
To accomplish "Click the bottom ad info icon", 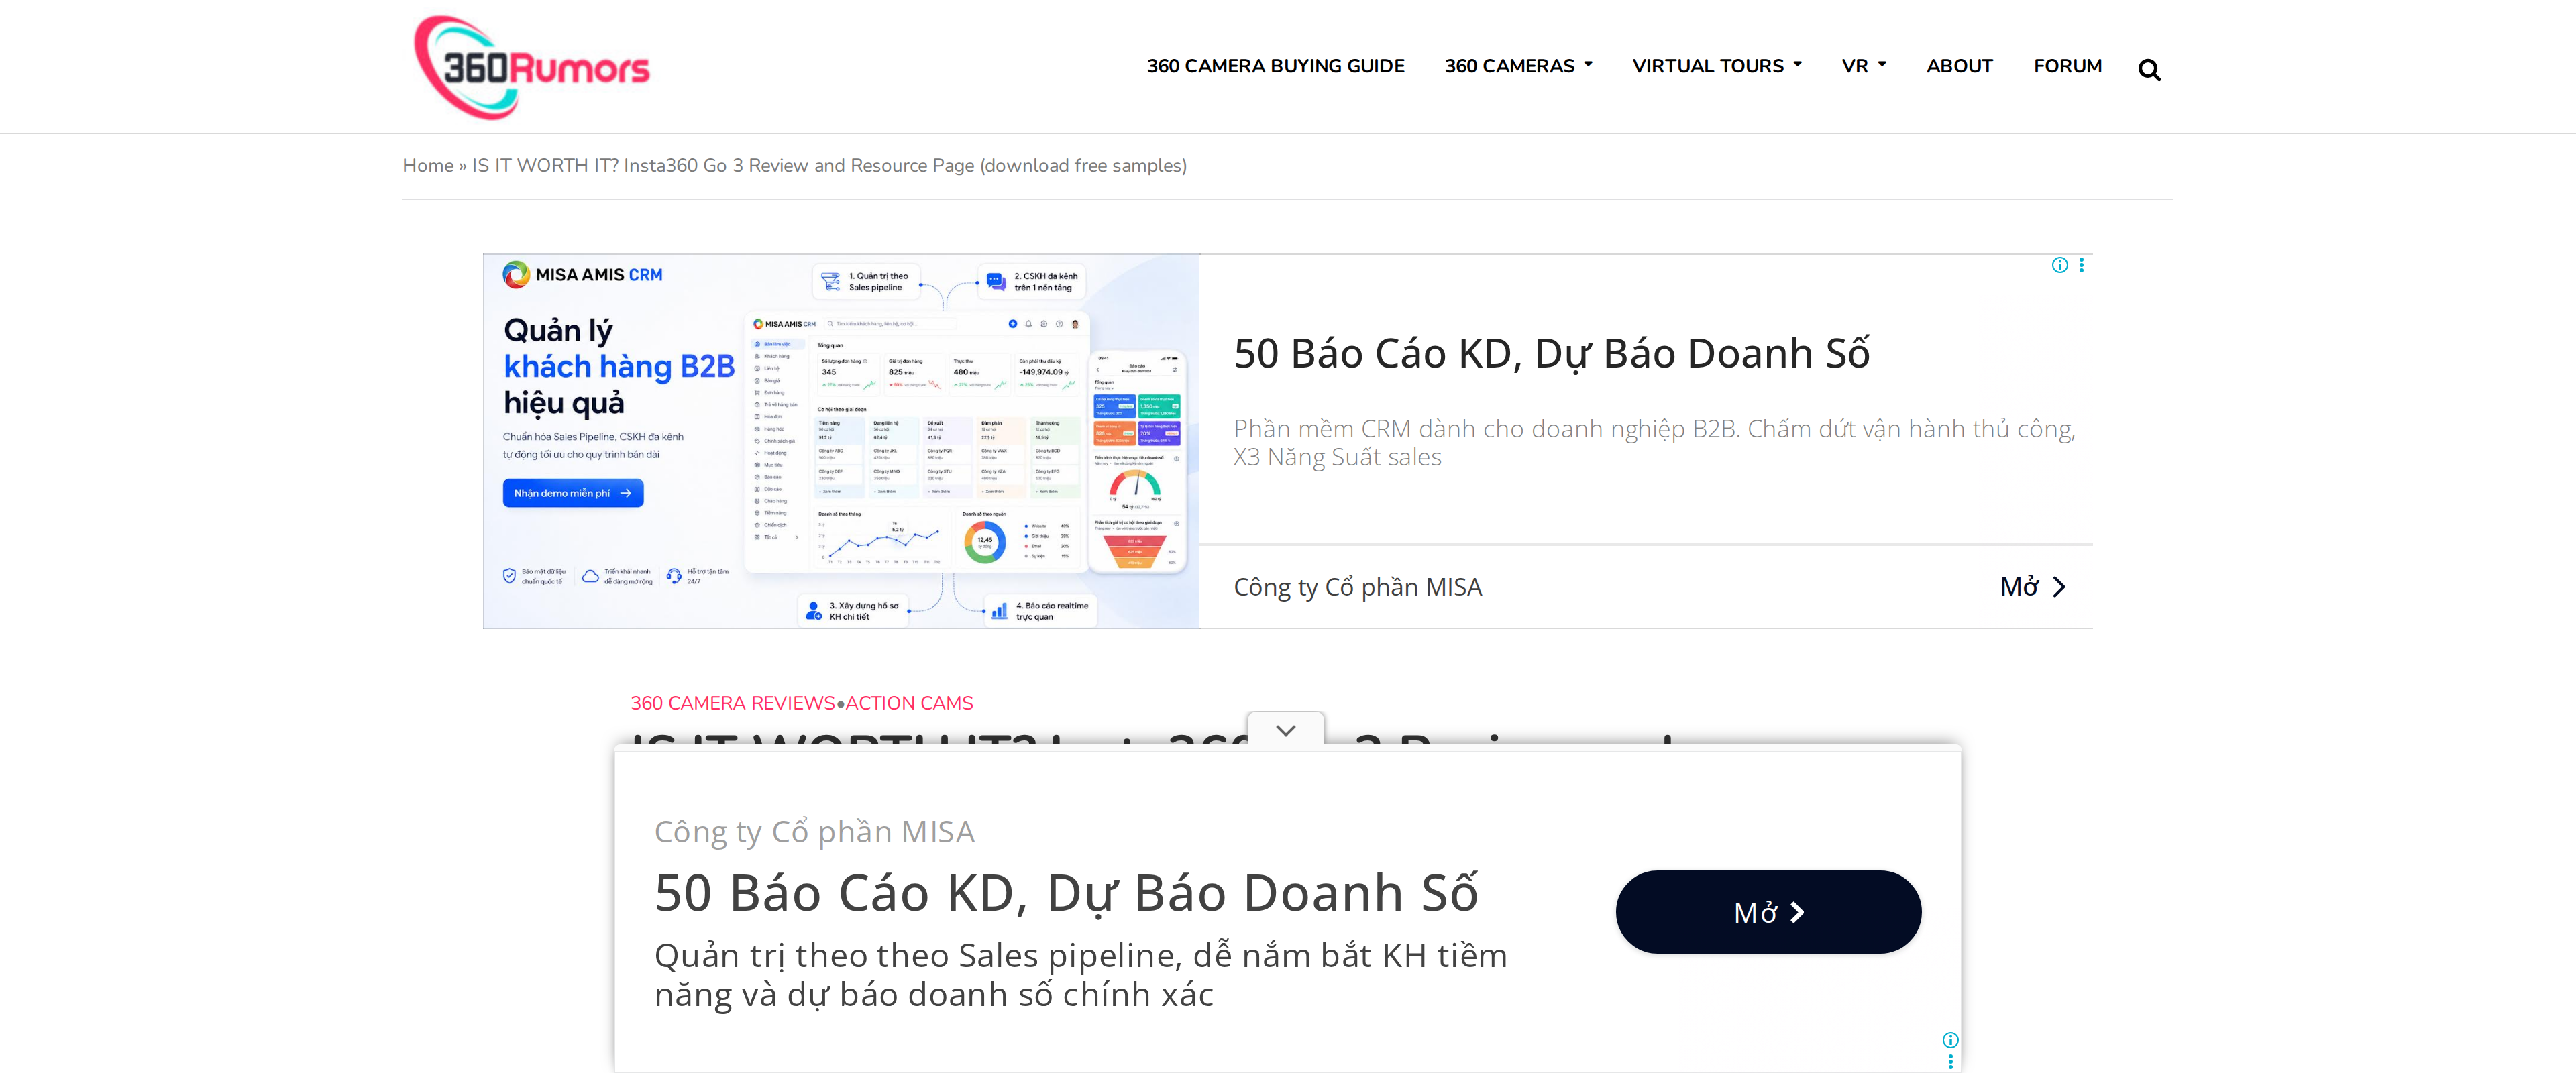I will tap(1950, 1040).
